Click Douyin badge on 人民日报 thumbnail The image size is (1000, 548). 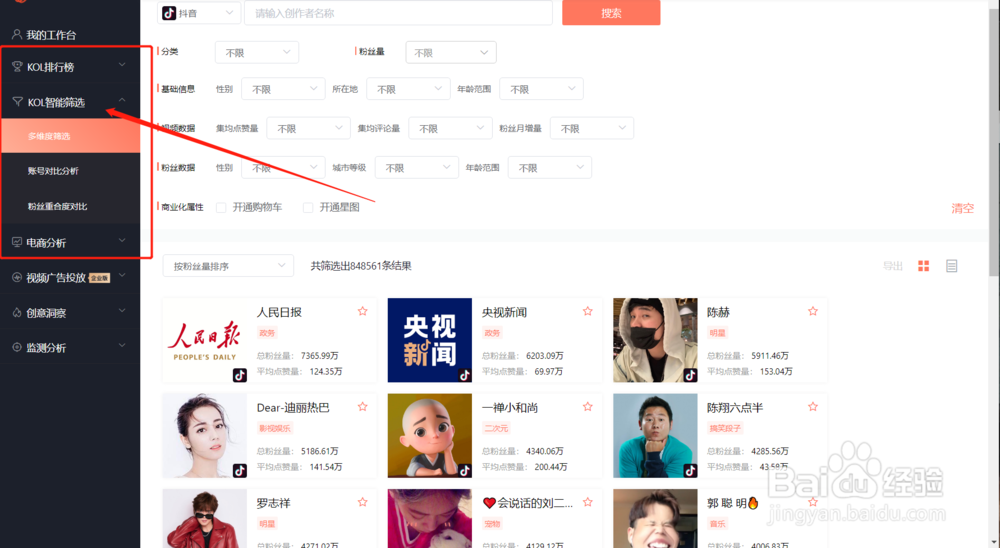[x=239, y=375]
